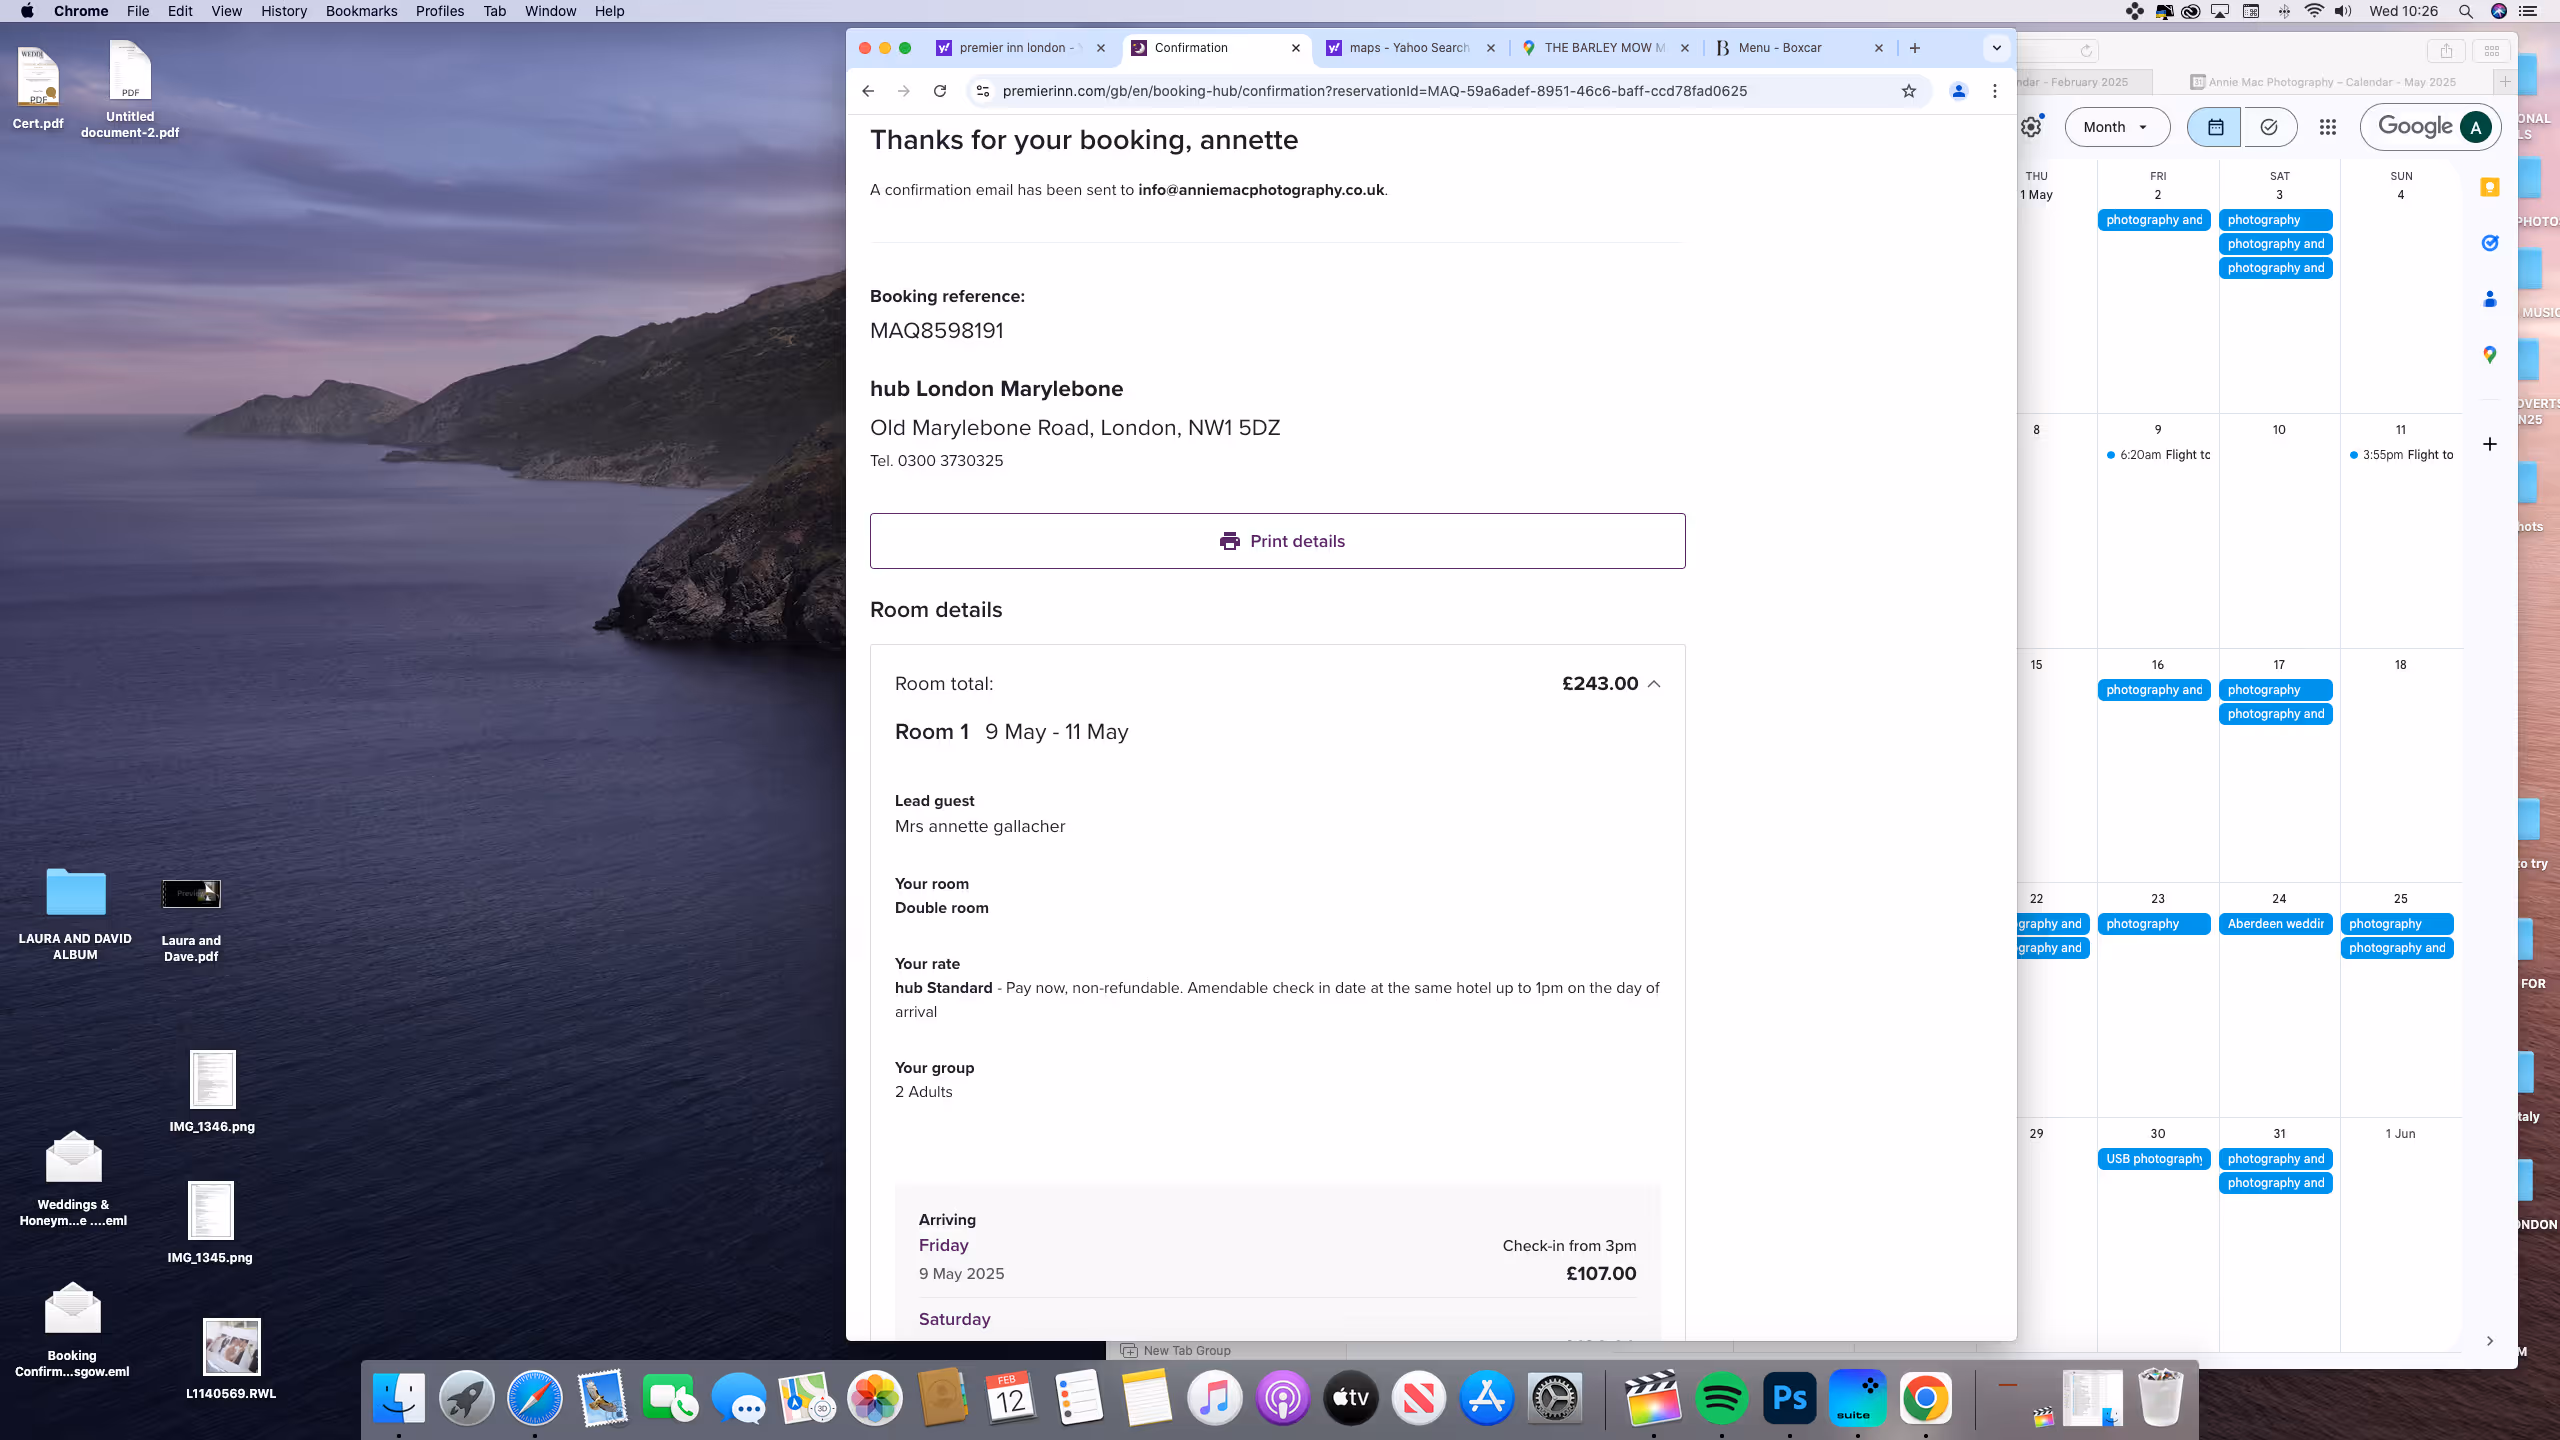The image size is (2560, 1440).
Task: Bookmark this page with star icon
Action: 1909,91
